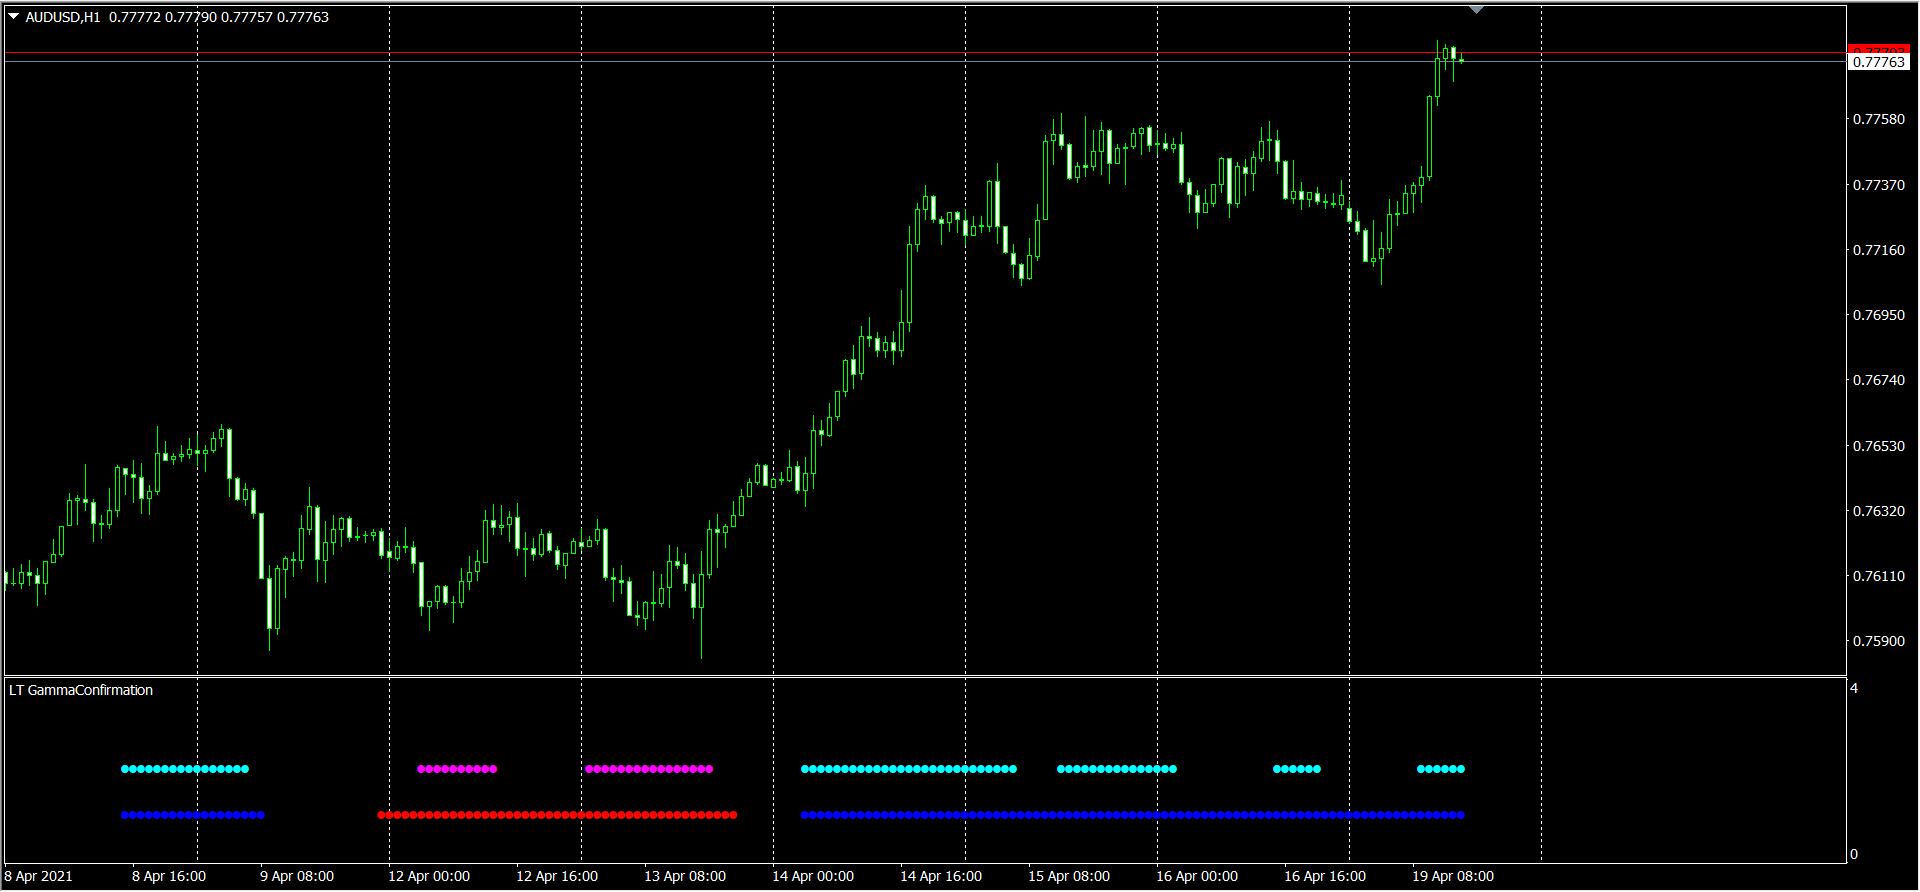Viewport: 1920px width, 892px height.
Task: Click the 0.75900 price scale label
Action: pos(1878,641)
